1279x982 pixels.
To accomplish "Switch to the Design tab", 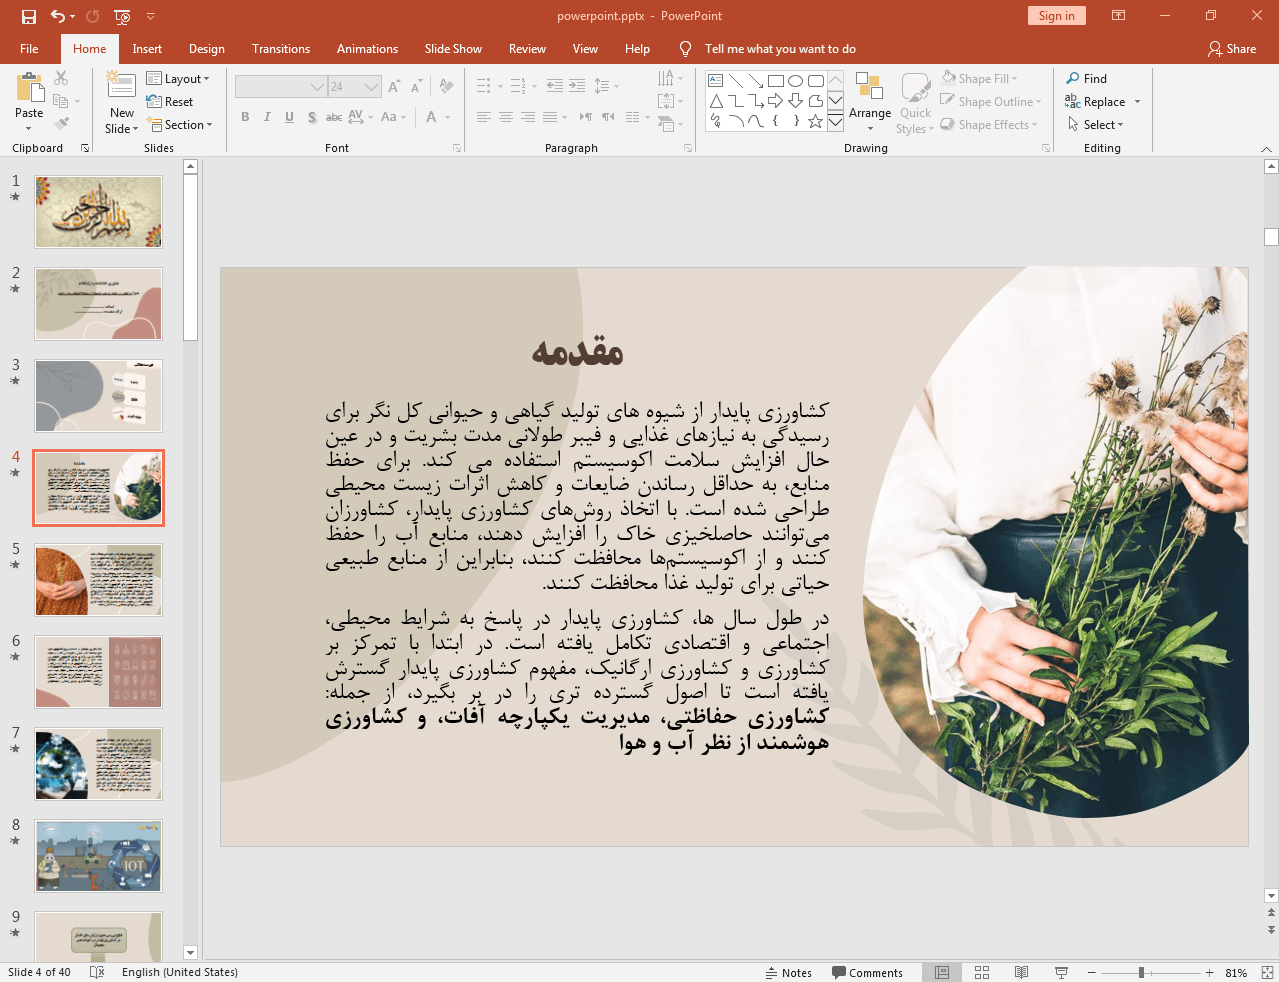I will point(206,49).
